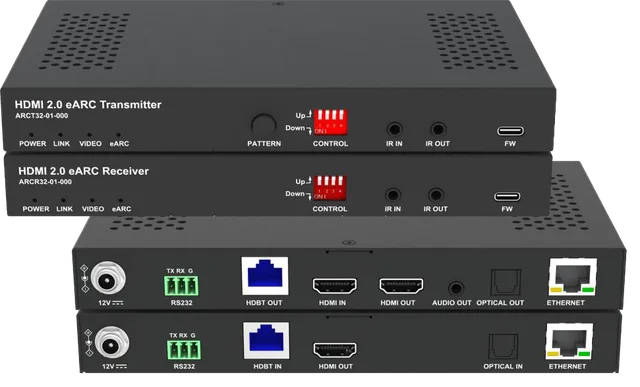The image size is (640, 387).
Task: Select the FW USB-C port on Transmitter
Action: pyautogui.click(x=510, y=131)
